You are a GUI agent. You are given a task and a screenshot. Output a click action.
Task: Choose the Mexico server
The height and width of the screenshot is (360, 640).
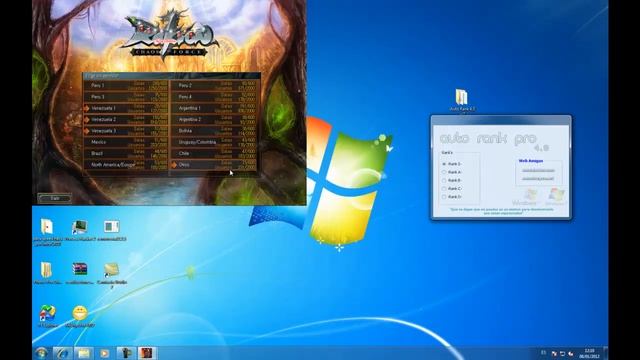pyautogui.click(x=126, y=142)
